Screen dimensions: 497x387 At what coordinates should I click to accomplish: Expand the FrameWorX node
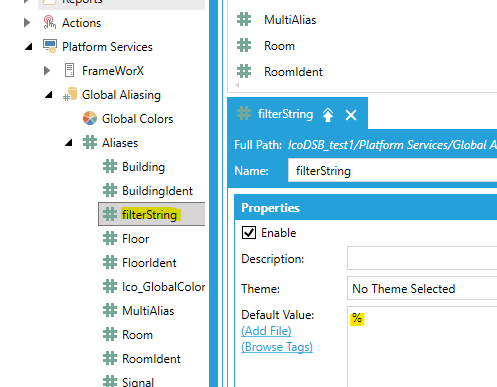tap(47, 71)
